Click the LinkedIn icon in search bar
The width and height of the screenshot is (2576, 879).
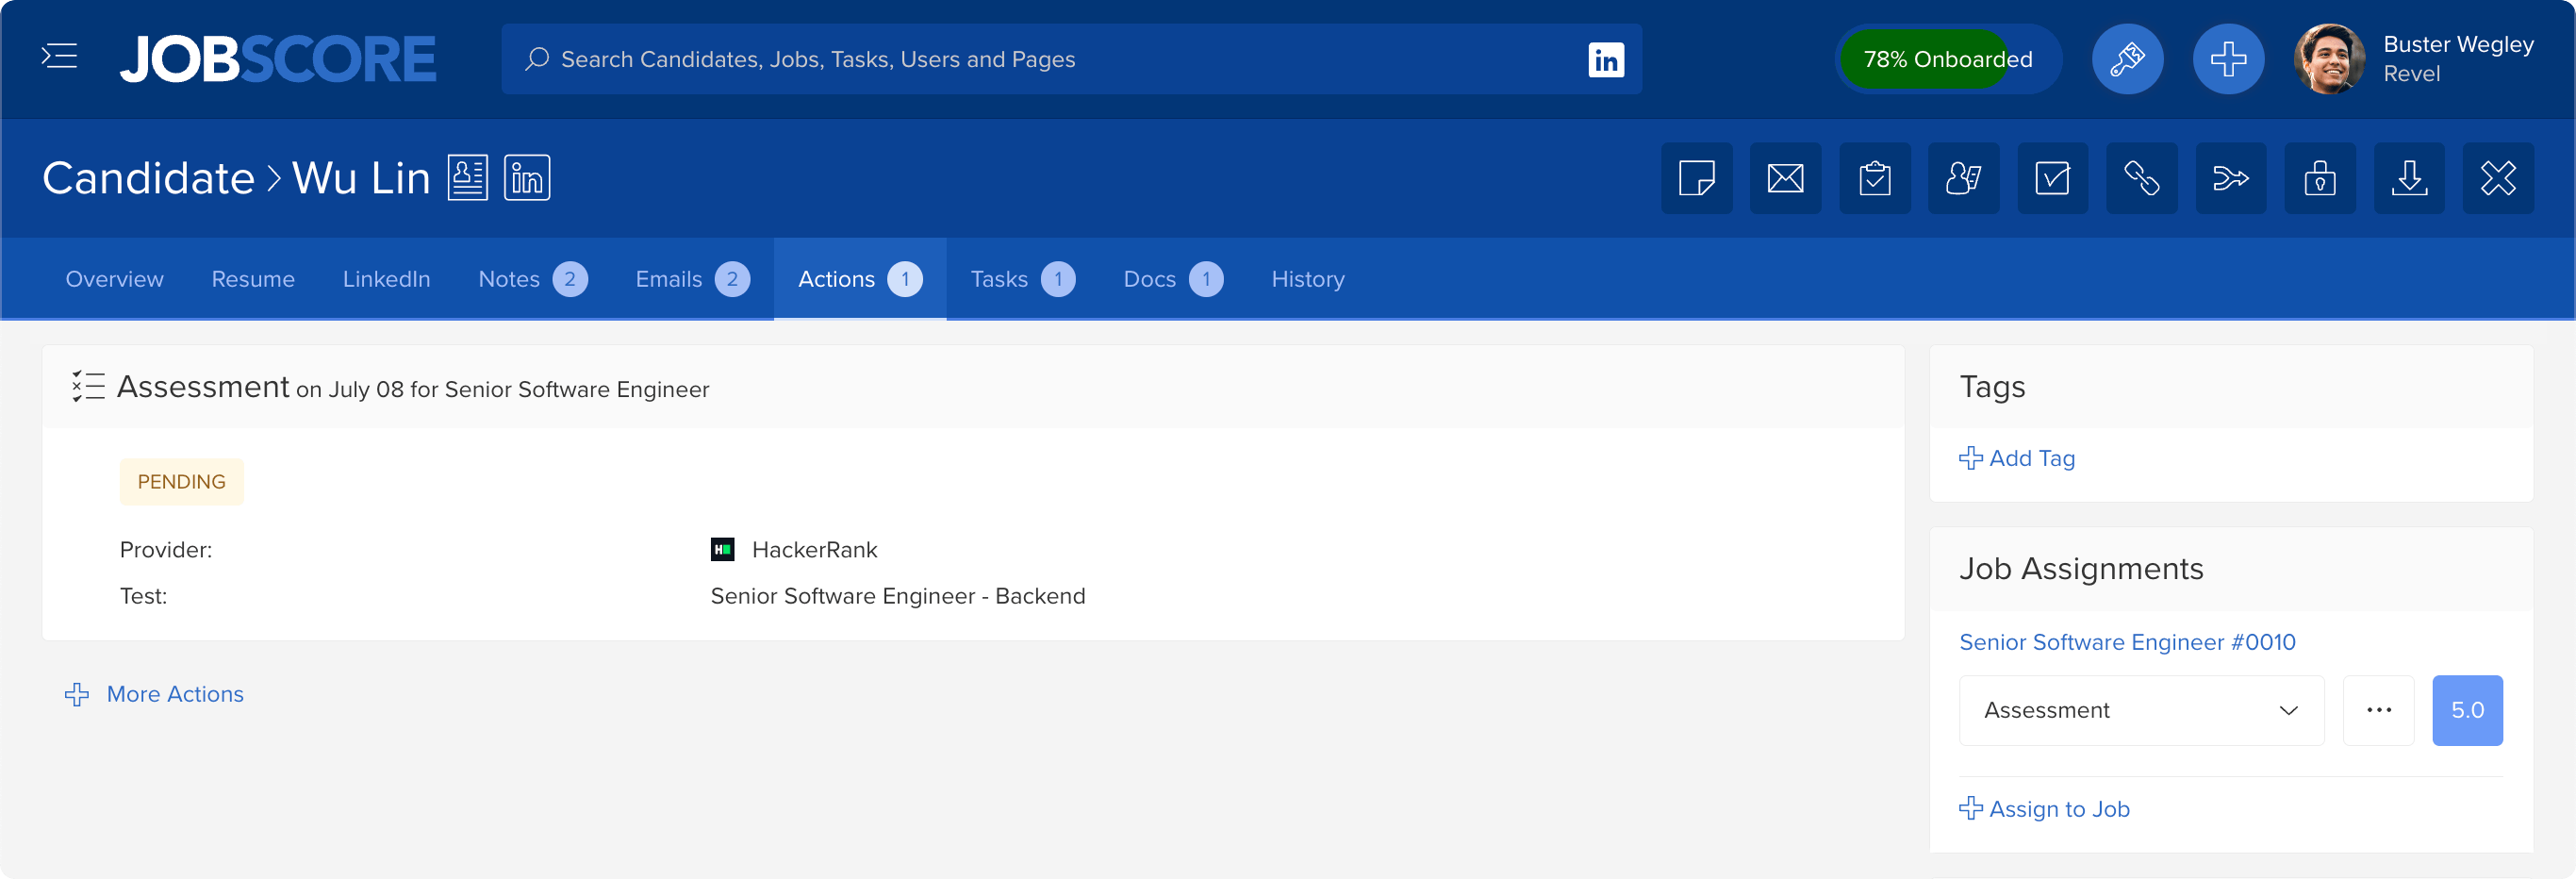1606,60
